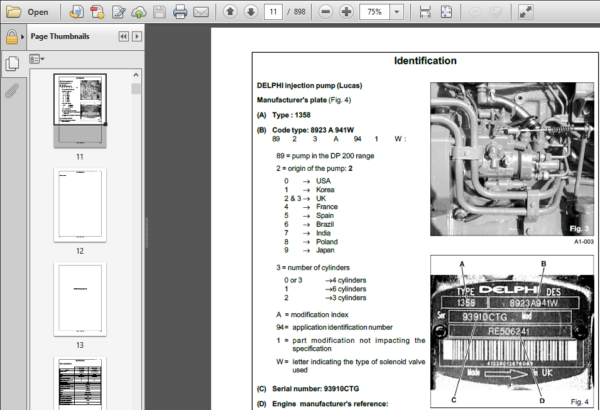Click the edit PDF text icon
Image resolution: width=600 pixels, height=410 pixels.
(x=119, y=12)
